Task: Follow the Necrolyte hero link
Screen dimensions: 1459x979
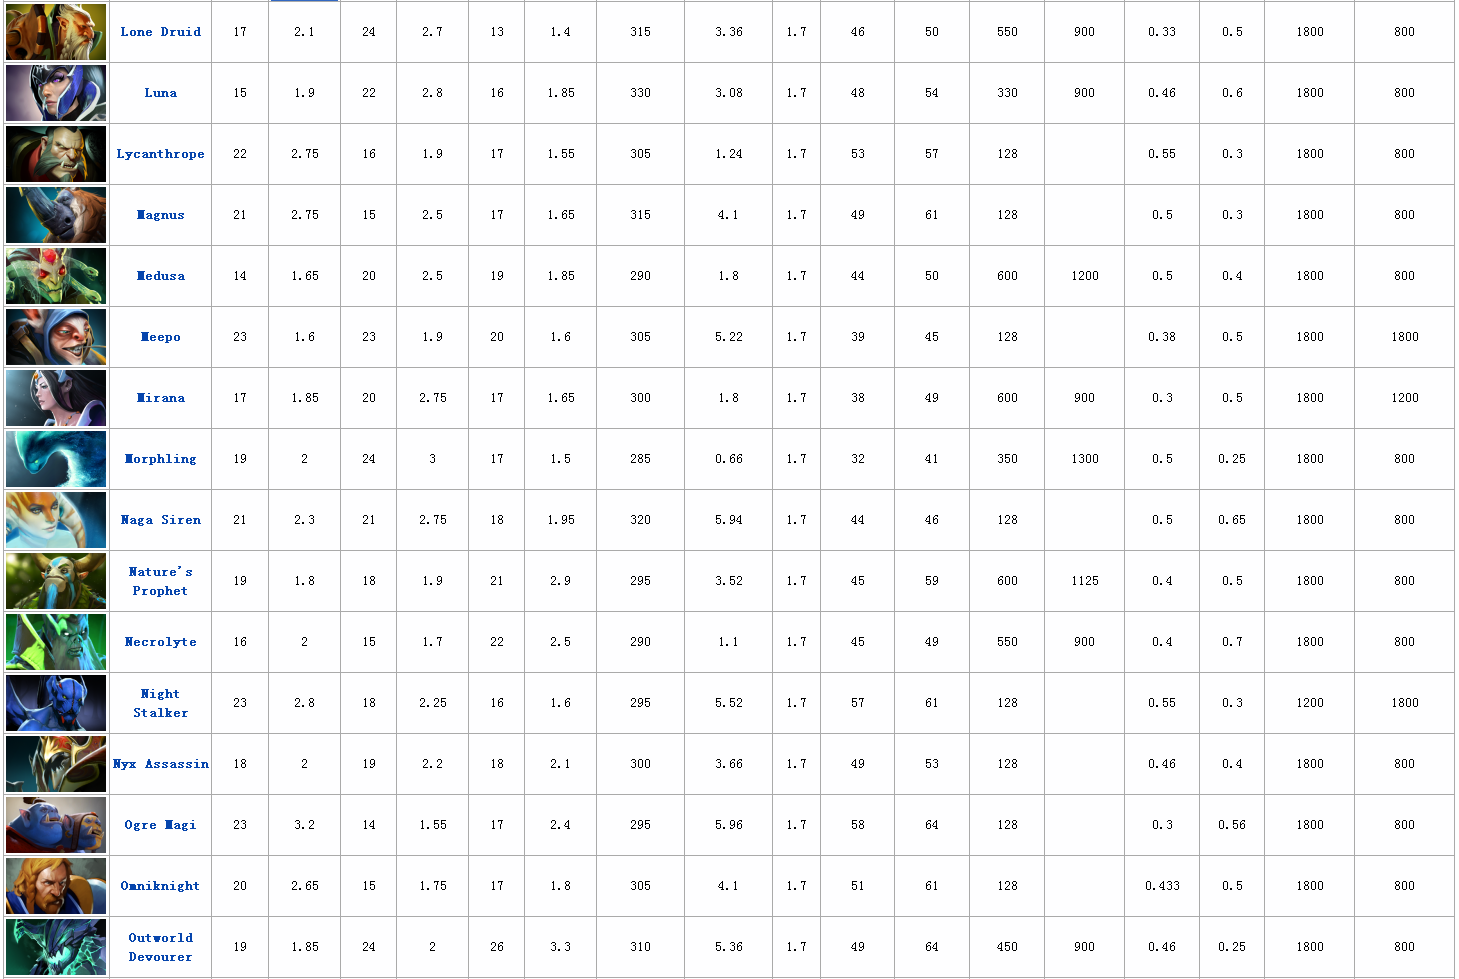Action: point(160,642)
